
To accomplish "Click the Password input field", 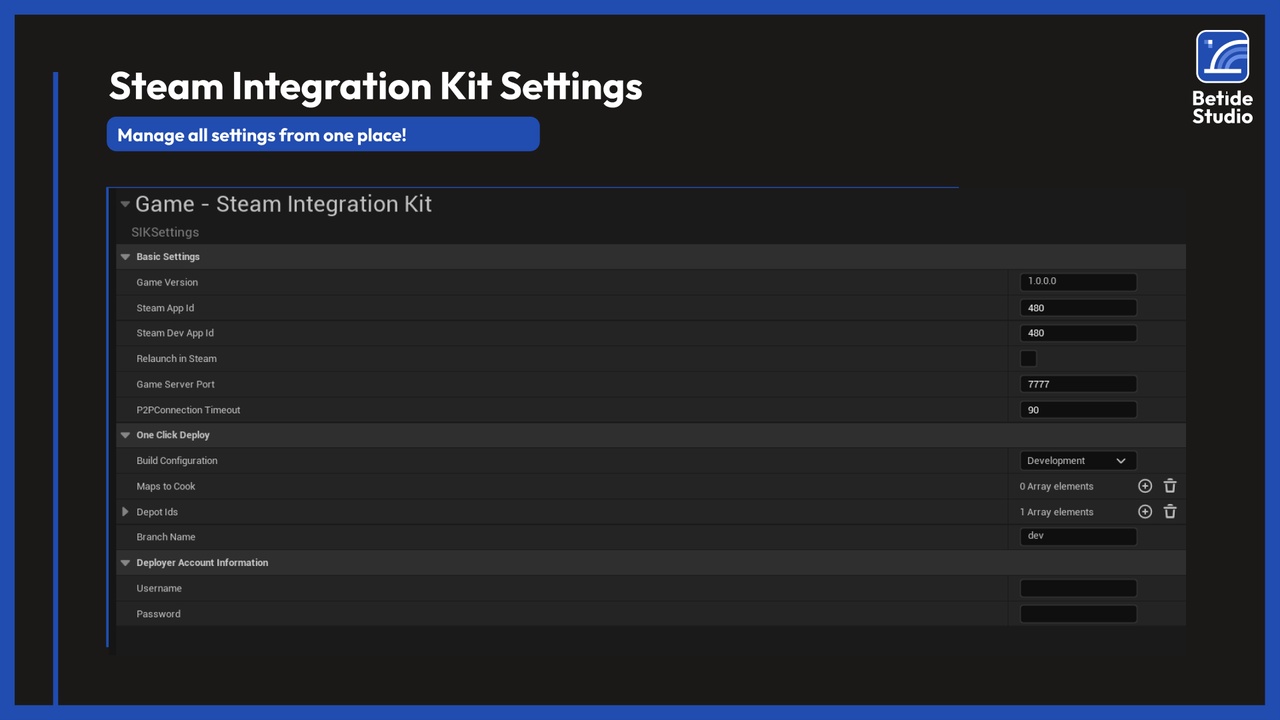I will [x=1077, y=613].
